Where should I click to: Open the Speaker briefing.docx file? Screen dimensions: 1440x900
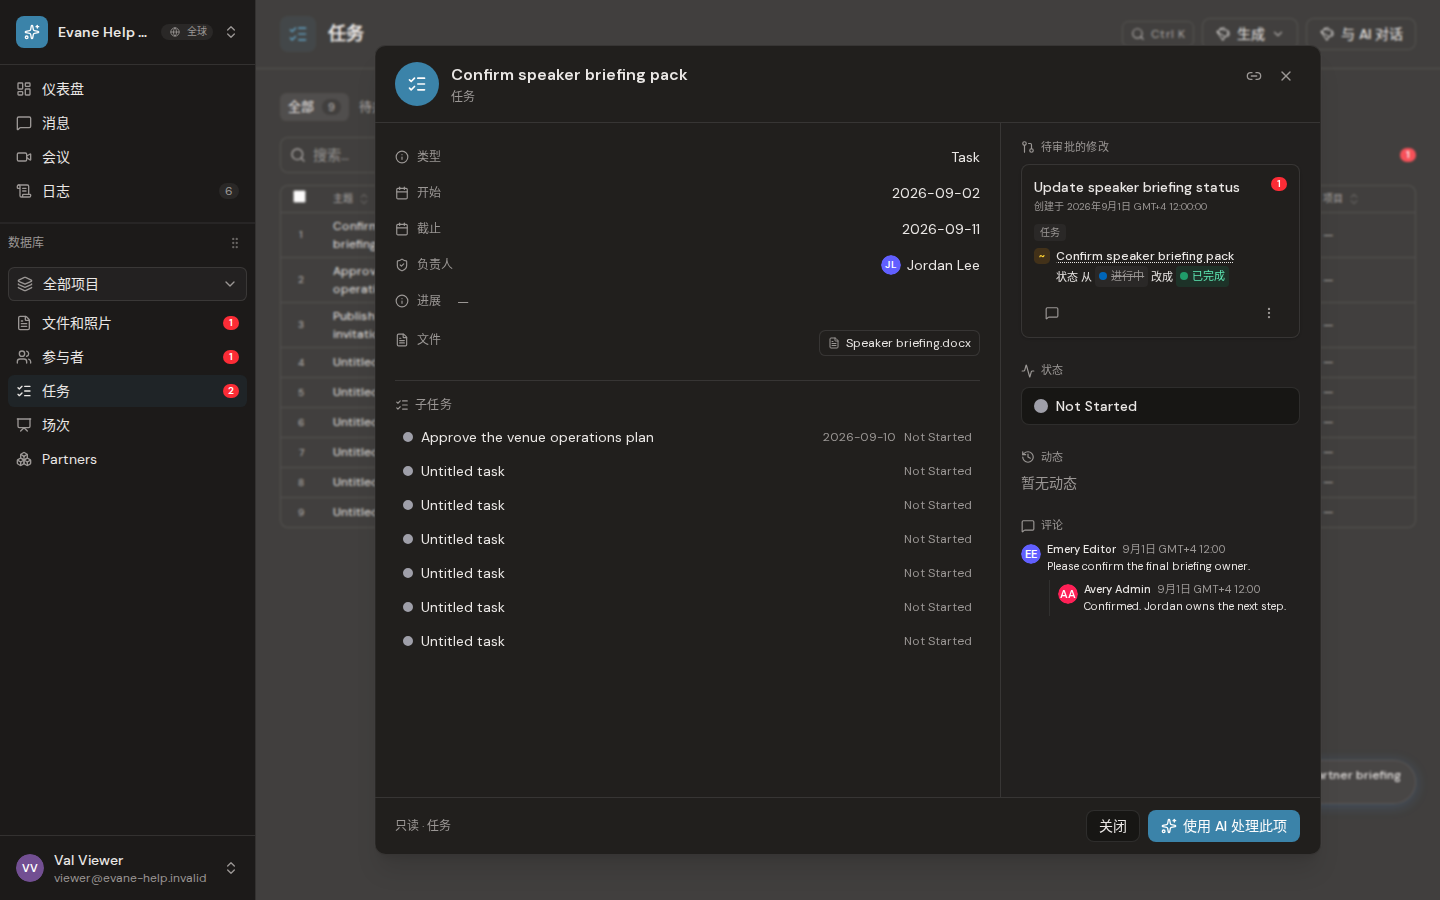(899, 343)
